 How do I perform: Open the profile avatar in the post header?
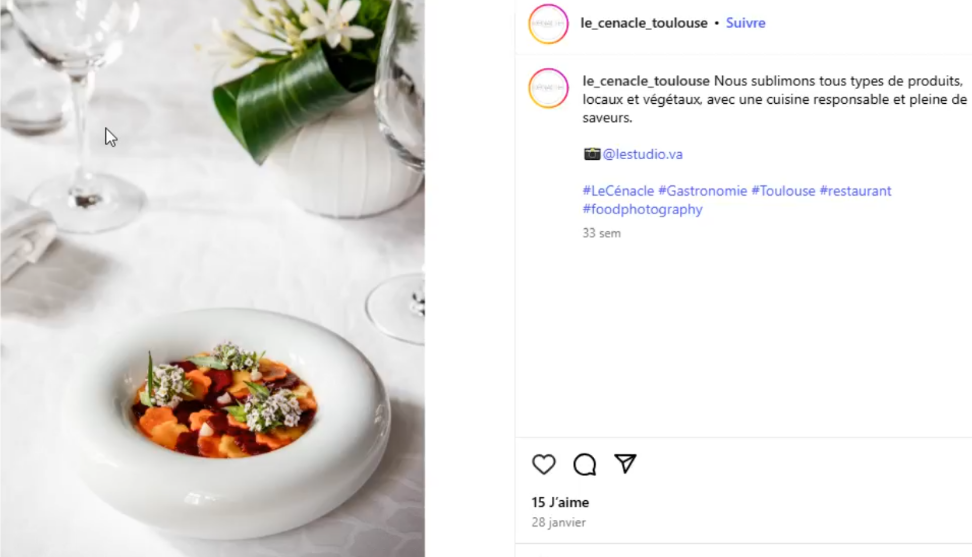coord(548,23)
